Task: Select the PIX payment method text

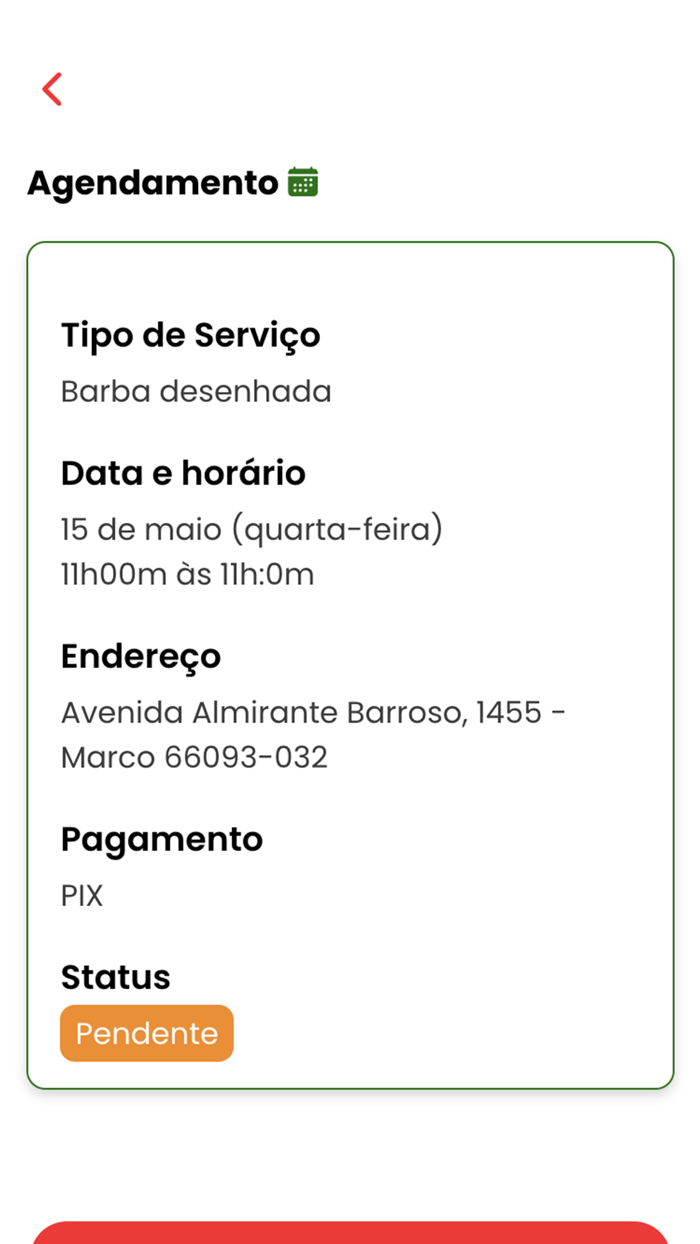Action: 81,895
